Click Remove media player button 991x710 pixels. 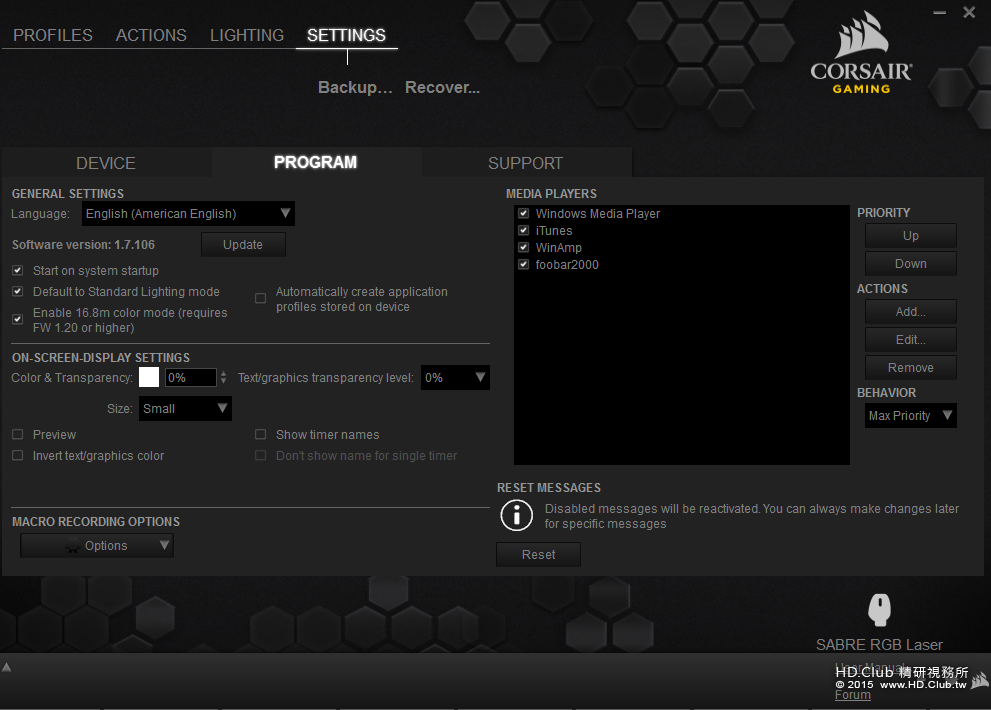pyautogui.click(x=910, y=367)
